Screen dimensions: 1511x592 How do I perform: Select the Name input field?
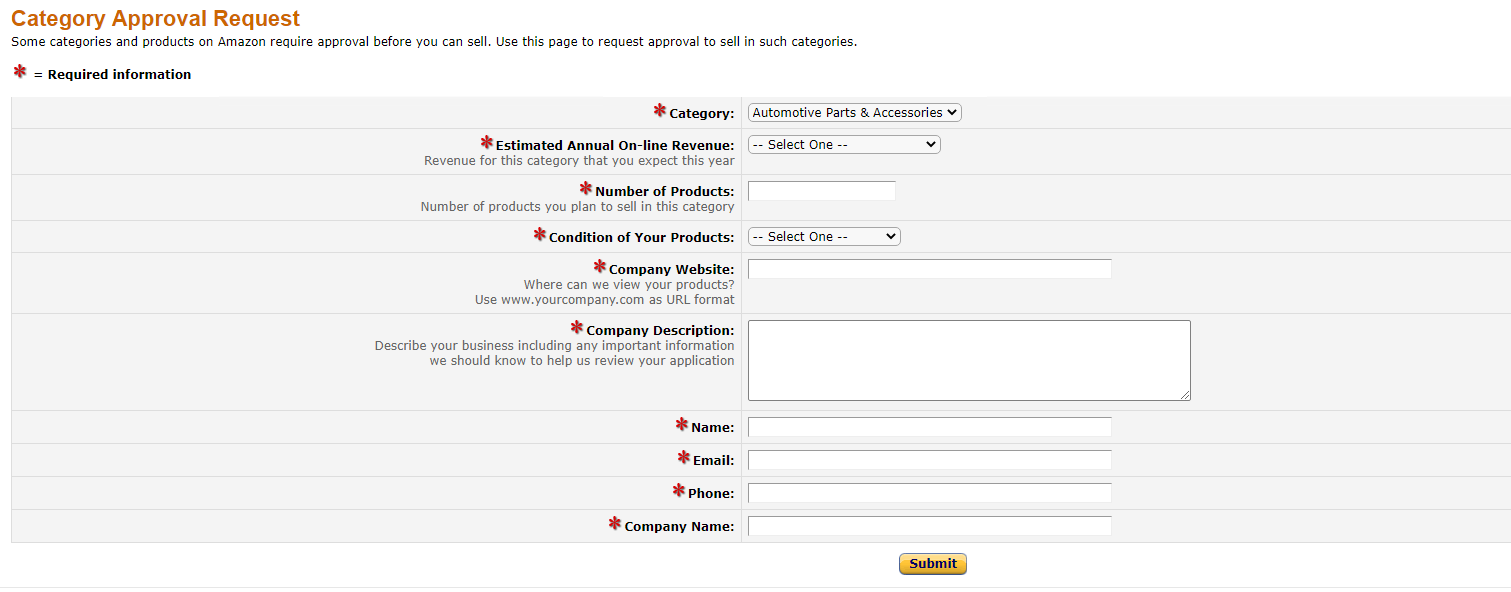coord(929,427)
